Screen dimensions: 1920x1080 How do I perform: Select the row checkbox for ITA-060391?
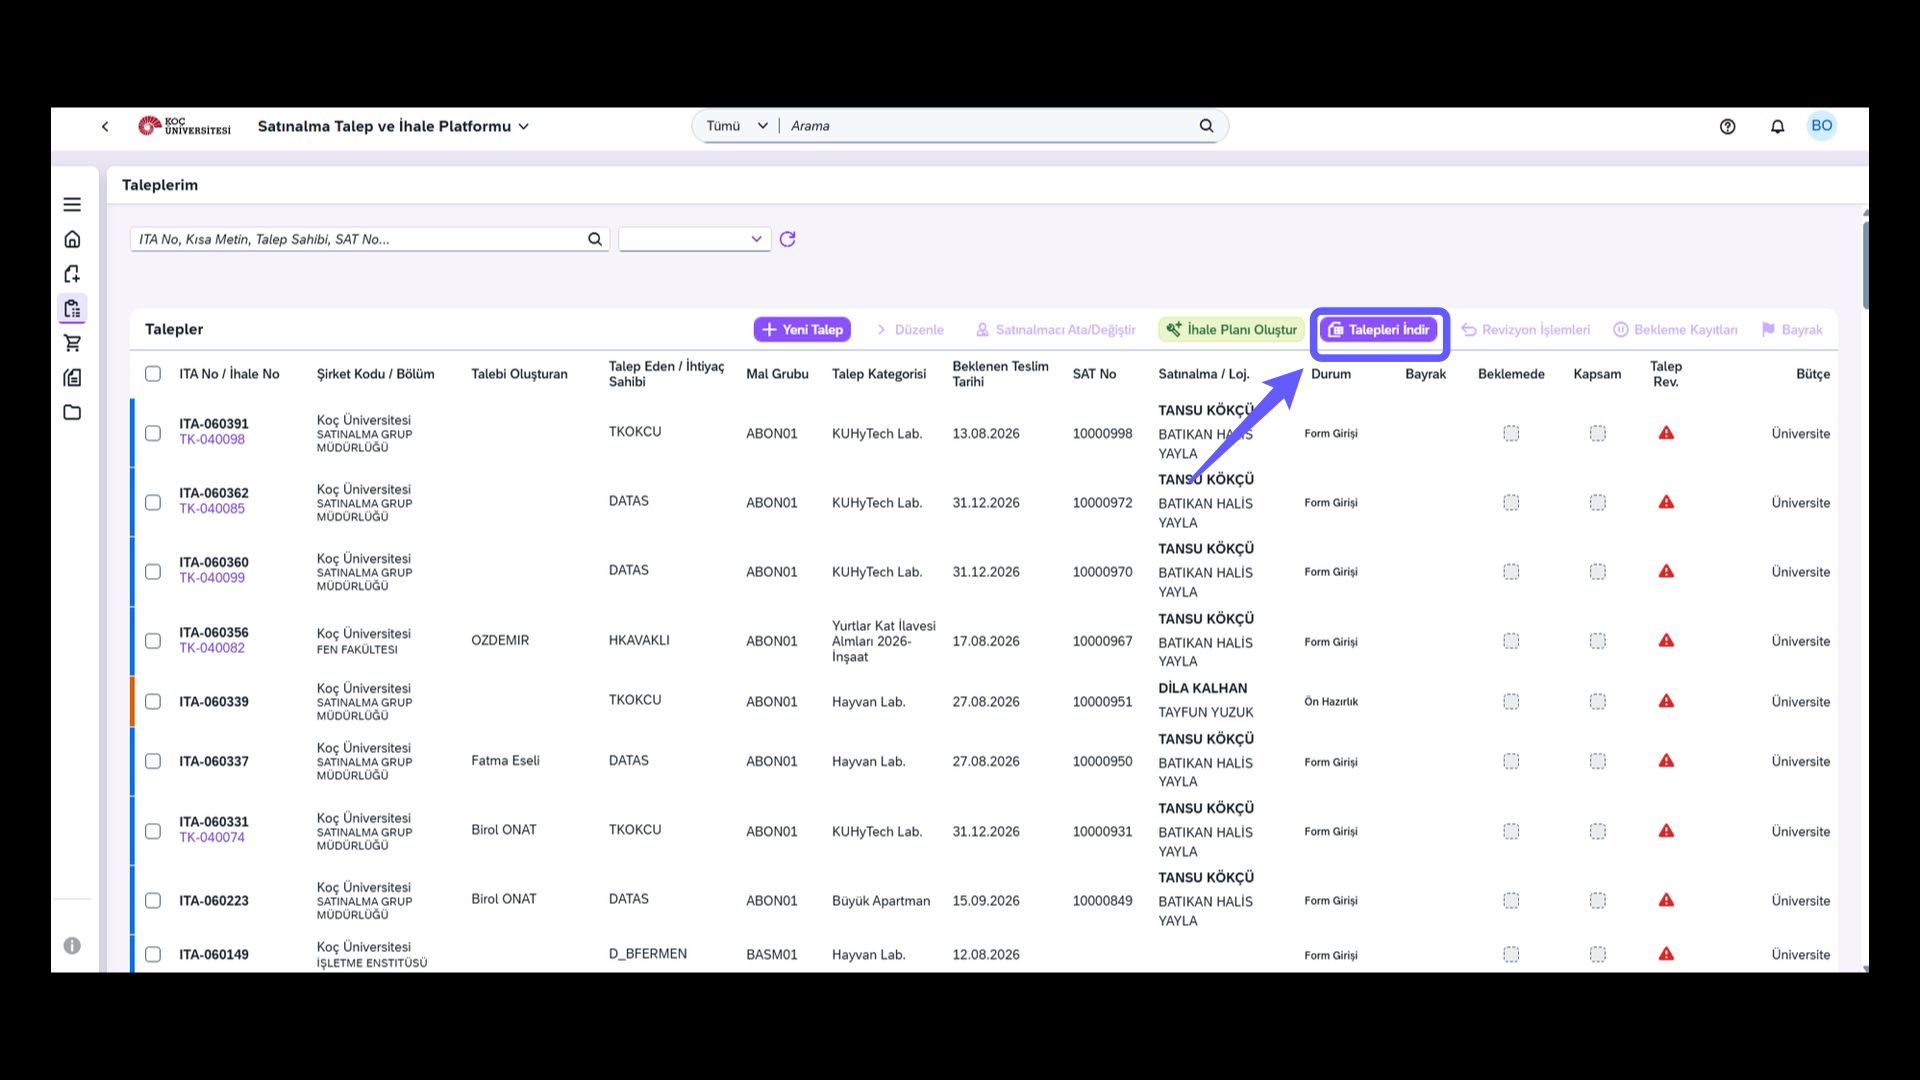pyautogui.click(x=153, y=433)
